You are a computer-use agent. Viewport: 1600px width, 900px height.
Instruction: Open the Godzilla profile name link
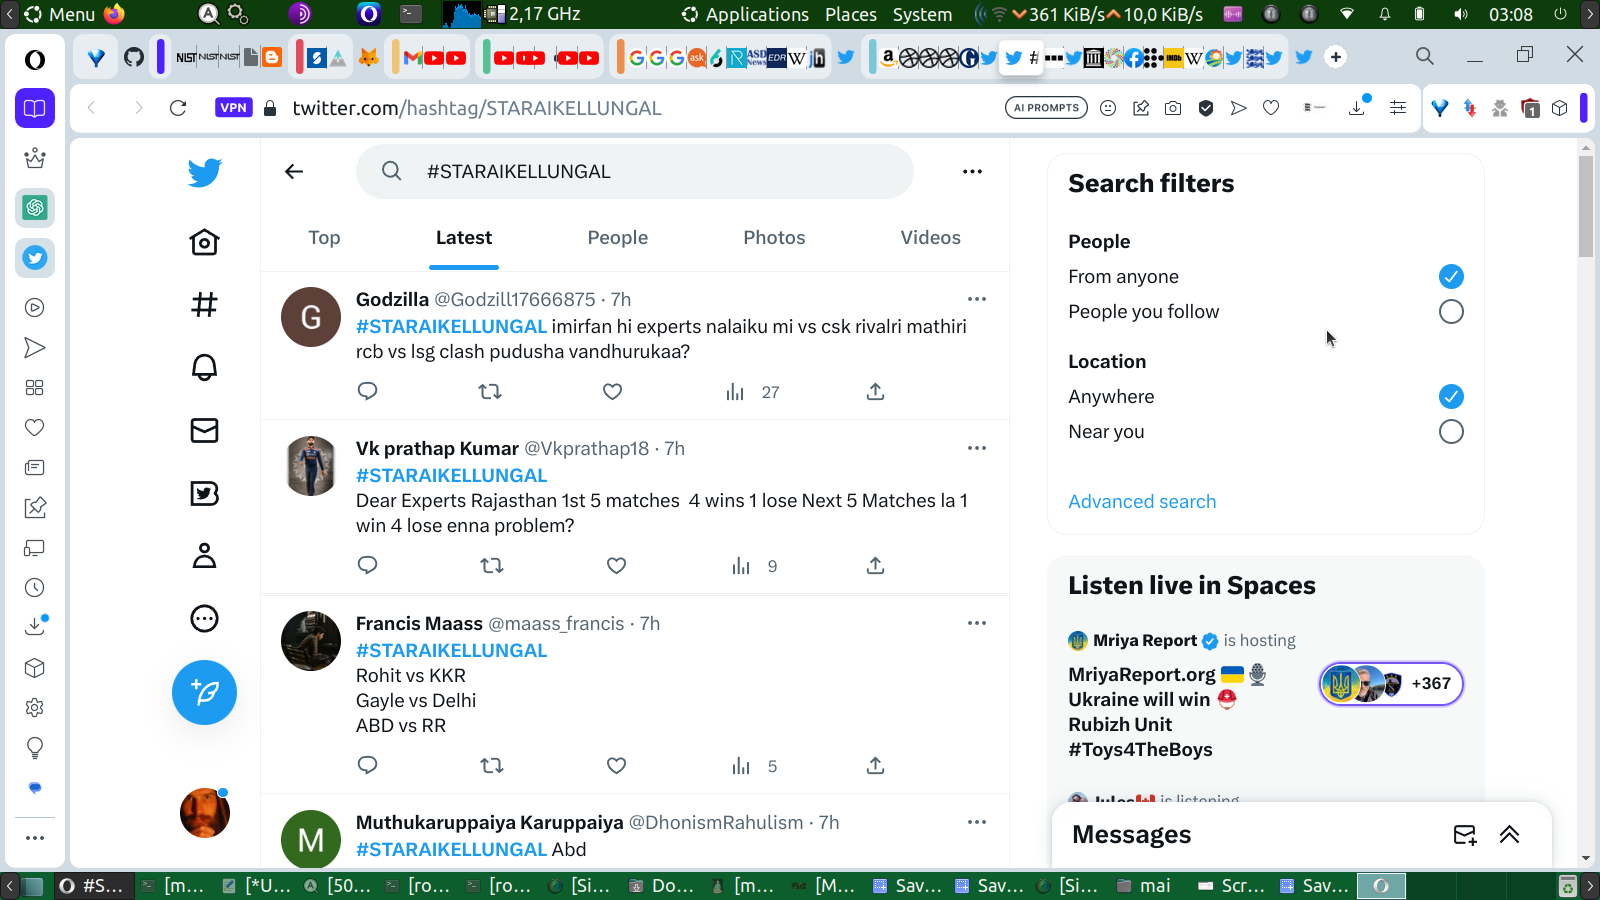pos(392,299)
